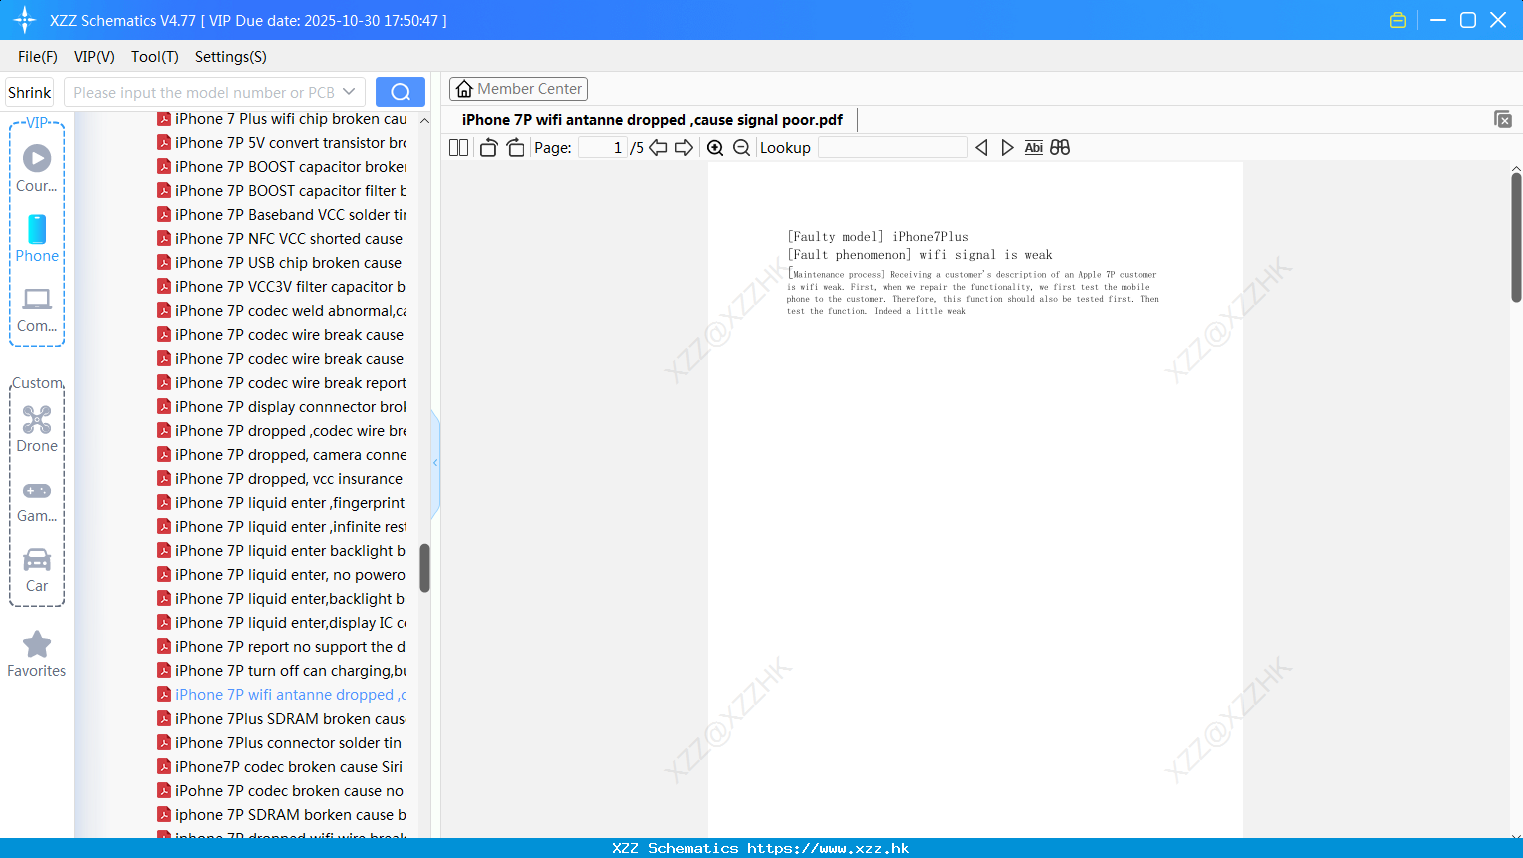Open iPhone7P codec broken cause Siri file
Image resolution: width=1523 pixels, height=858 pixels.
(280, 767)
